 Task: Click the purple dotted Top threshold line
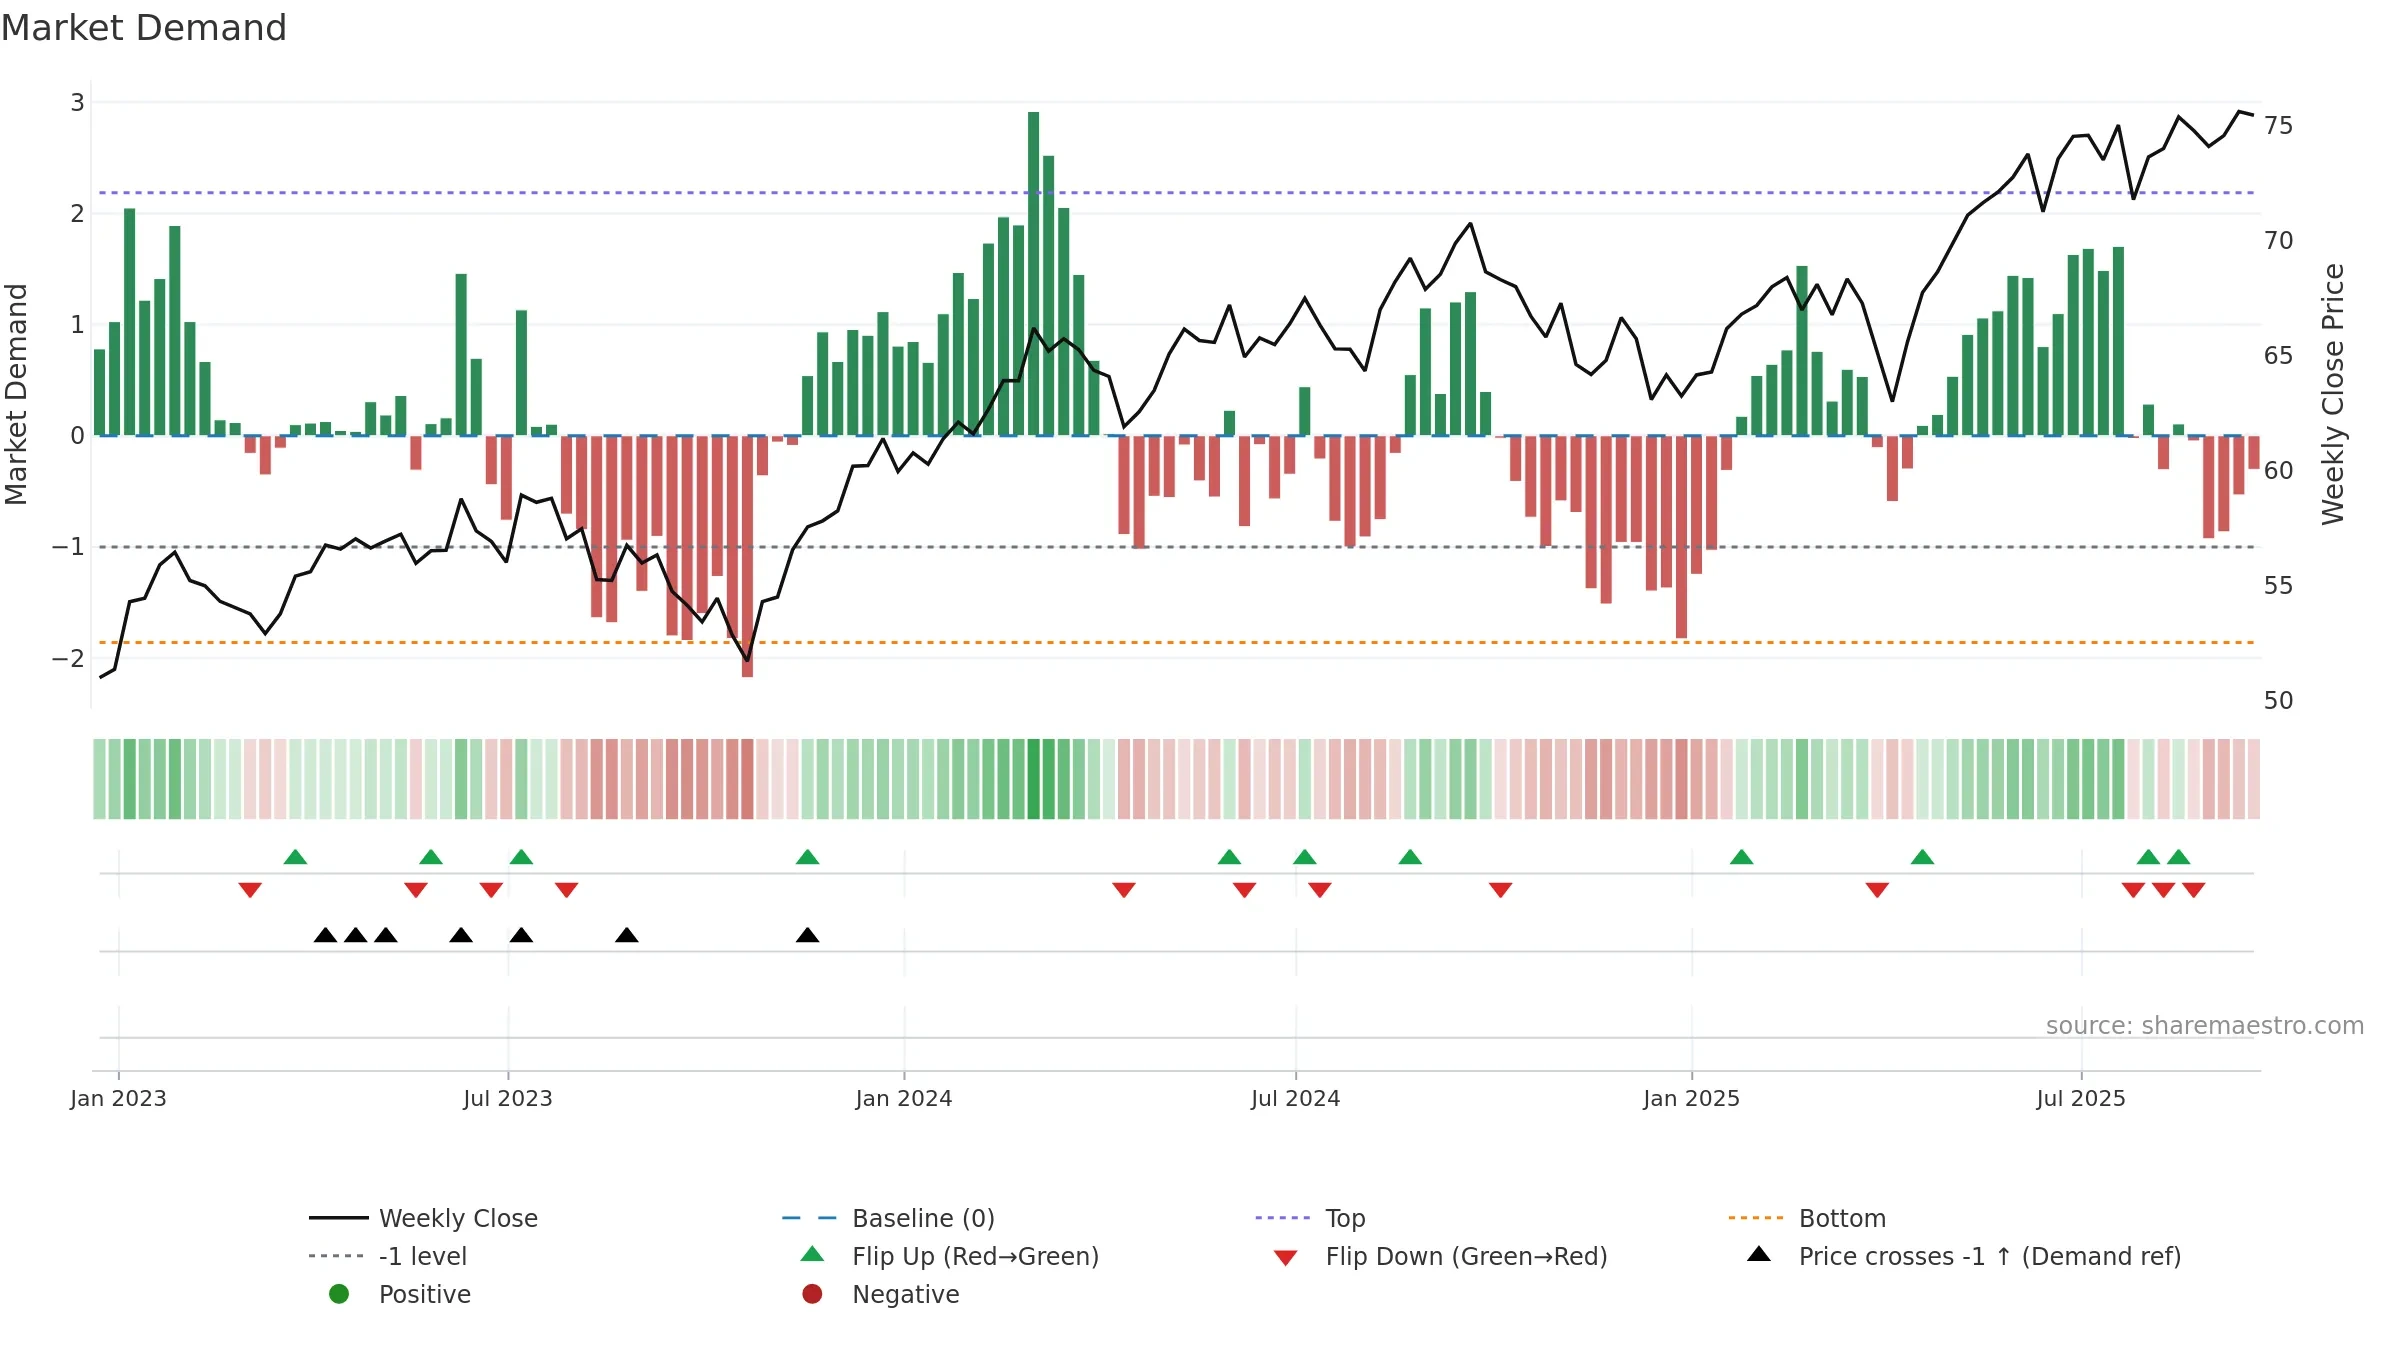(x=1177, y=192)
